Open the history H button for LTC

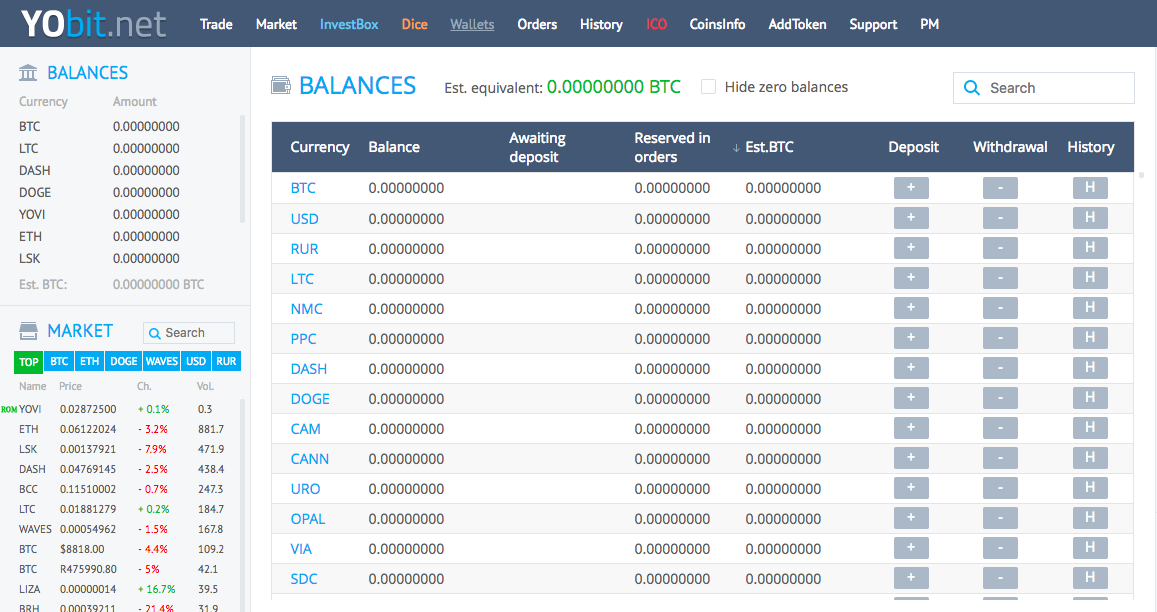[1090, 278]
